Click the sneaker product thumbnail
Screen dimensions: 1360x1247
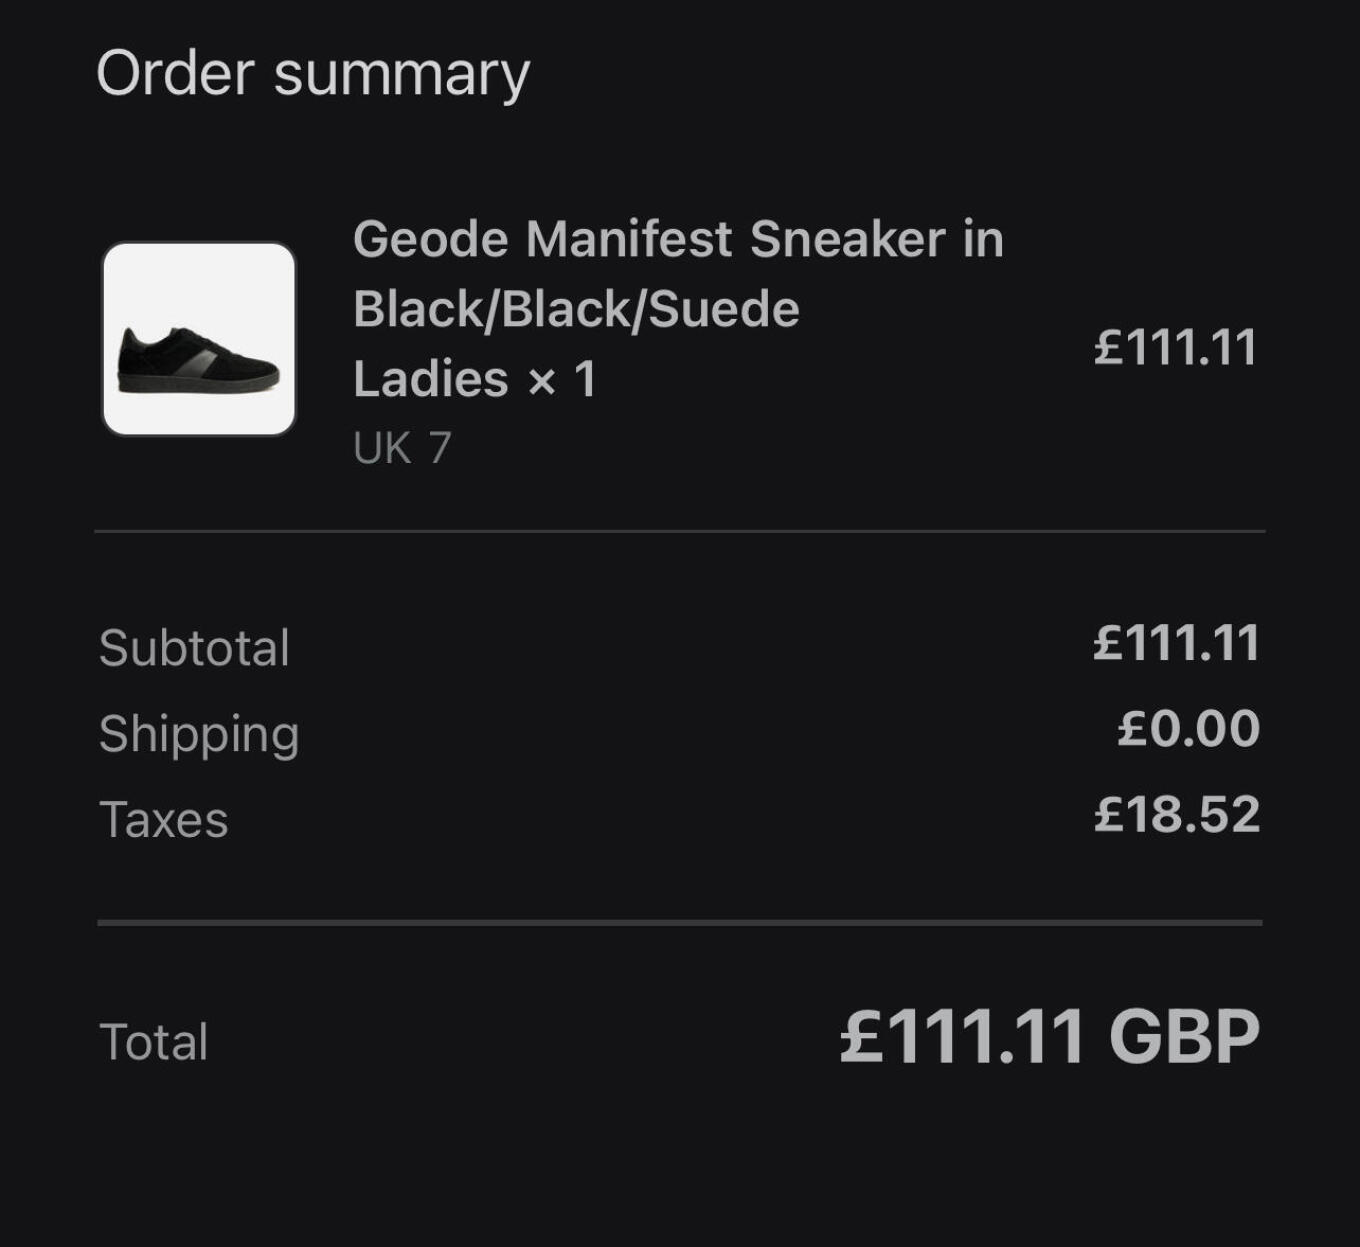[199, 339]
